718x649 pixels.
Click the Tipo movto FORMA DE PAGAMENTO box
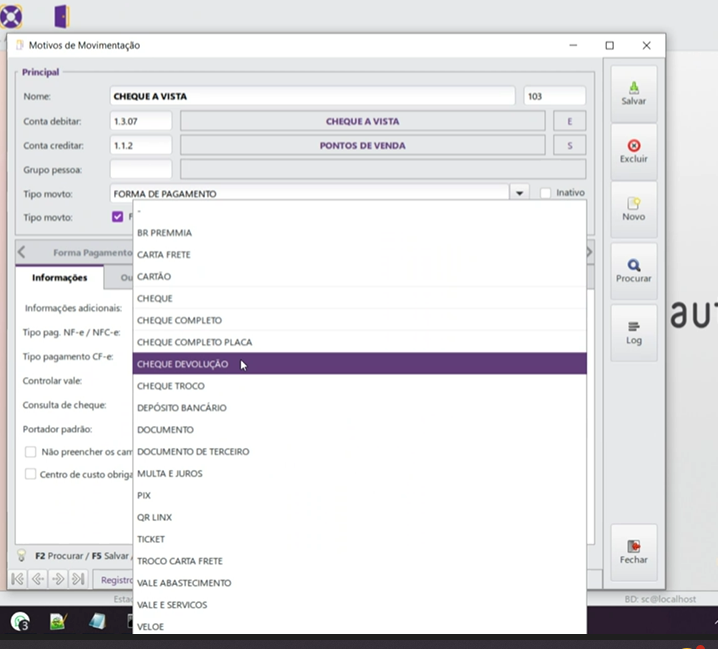pos(310,193)
